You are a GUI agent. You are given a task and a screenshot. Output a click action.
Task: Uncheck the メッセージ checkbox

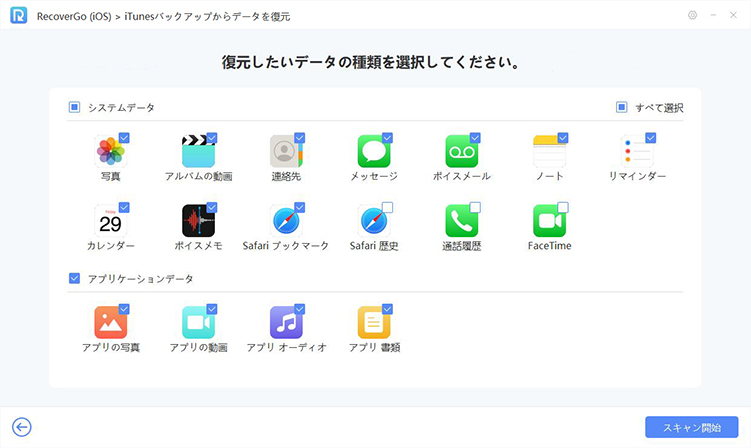(387, 138)
